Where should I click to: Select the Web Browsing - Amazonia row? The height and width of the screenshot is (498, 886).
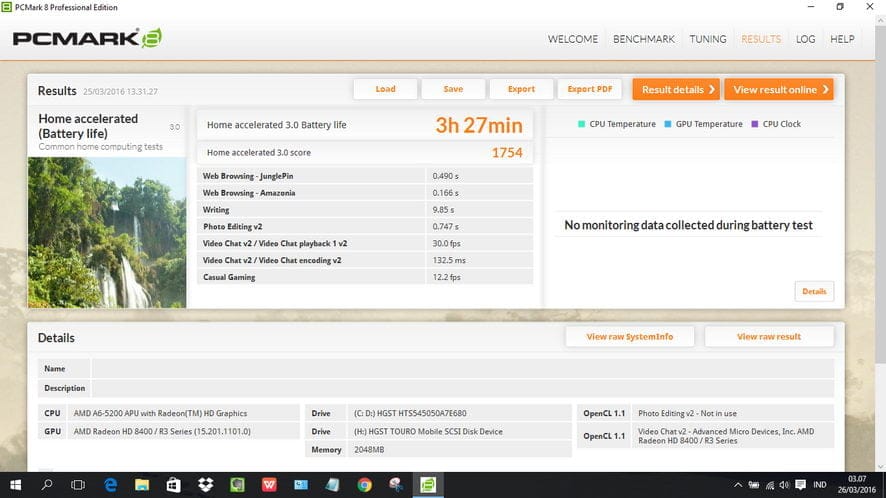coord(364,193)
